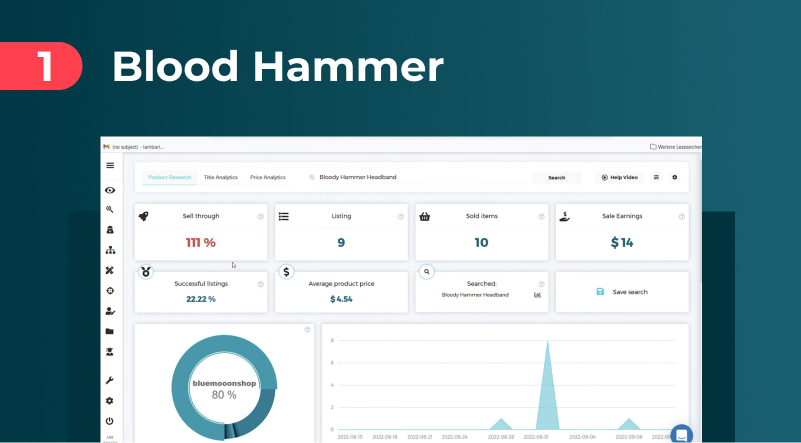The width and height of the screenshot is (801, 443).
Task: Click the eye icon in the sidebar
Action: (x=110, y=190)
